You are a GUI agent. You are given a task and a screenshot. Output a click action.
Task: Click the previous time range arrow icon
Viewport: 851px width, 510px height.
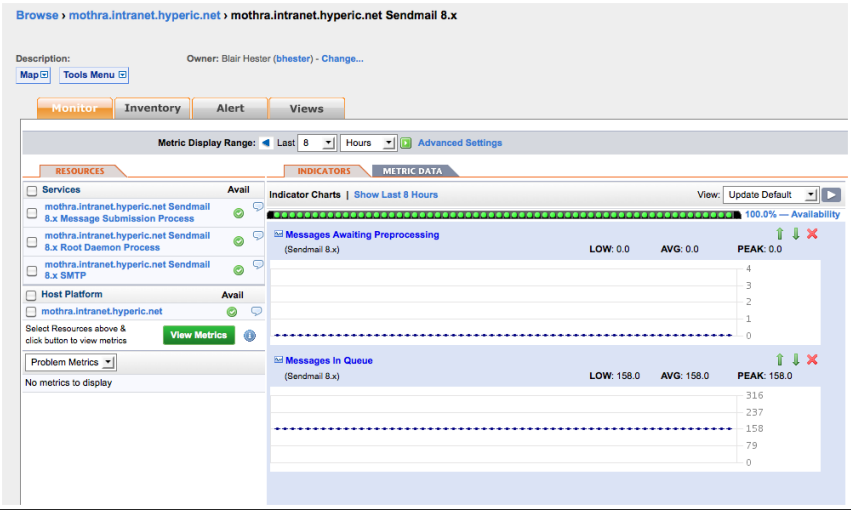point(266,143)
